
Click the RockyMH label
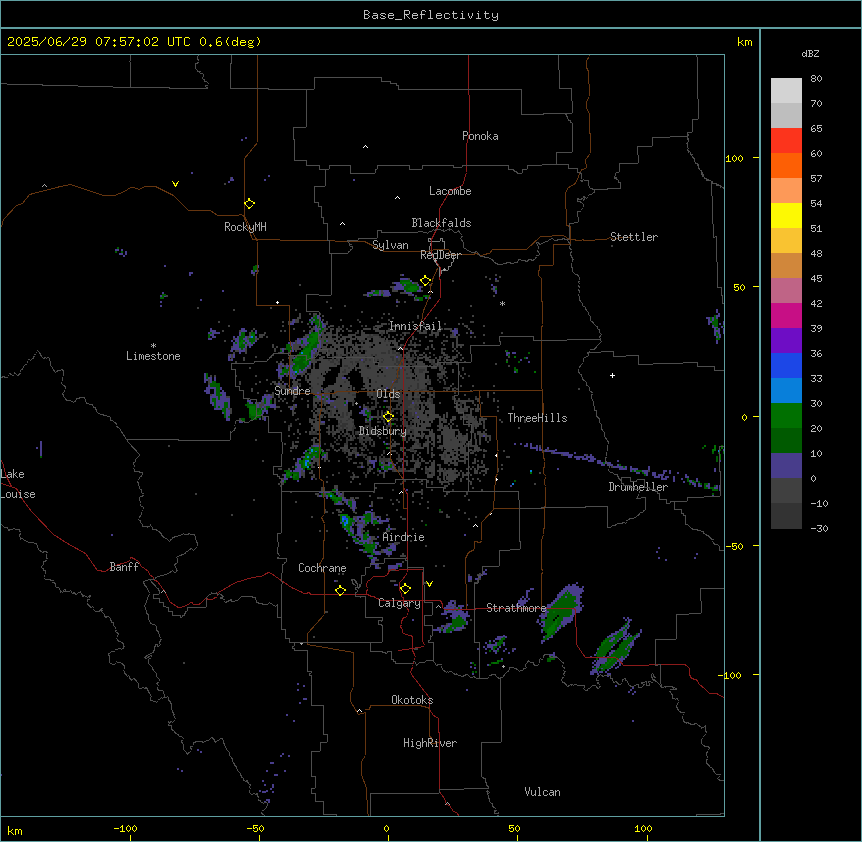[x=245, y=227]
